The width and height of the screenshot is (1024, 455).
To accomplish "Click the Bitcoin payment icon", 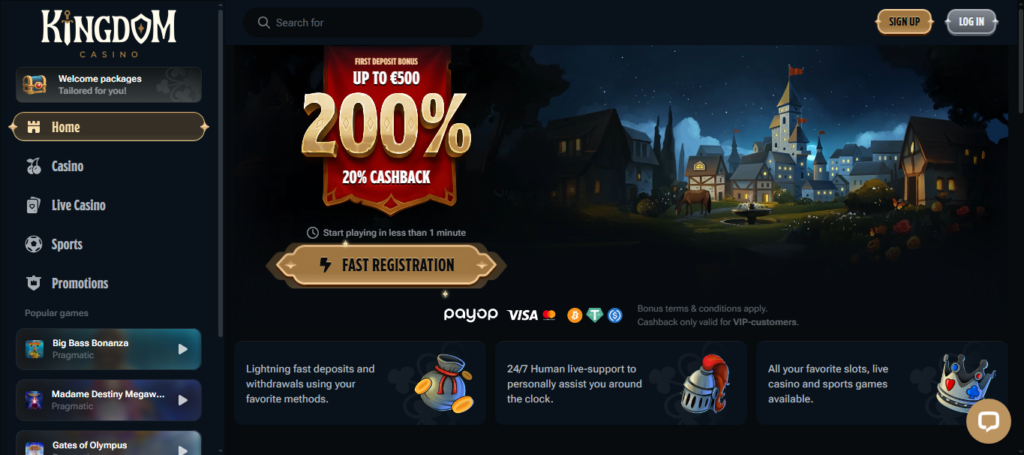I will pyautogui.click(x=575, y=315).
